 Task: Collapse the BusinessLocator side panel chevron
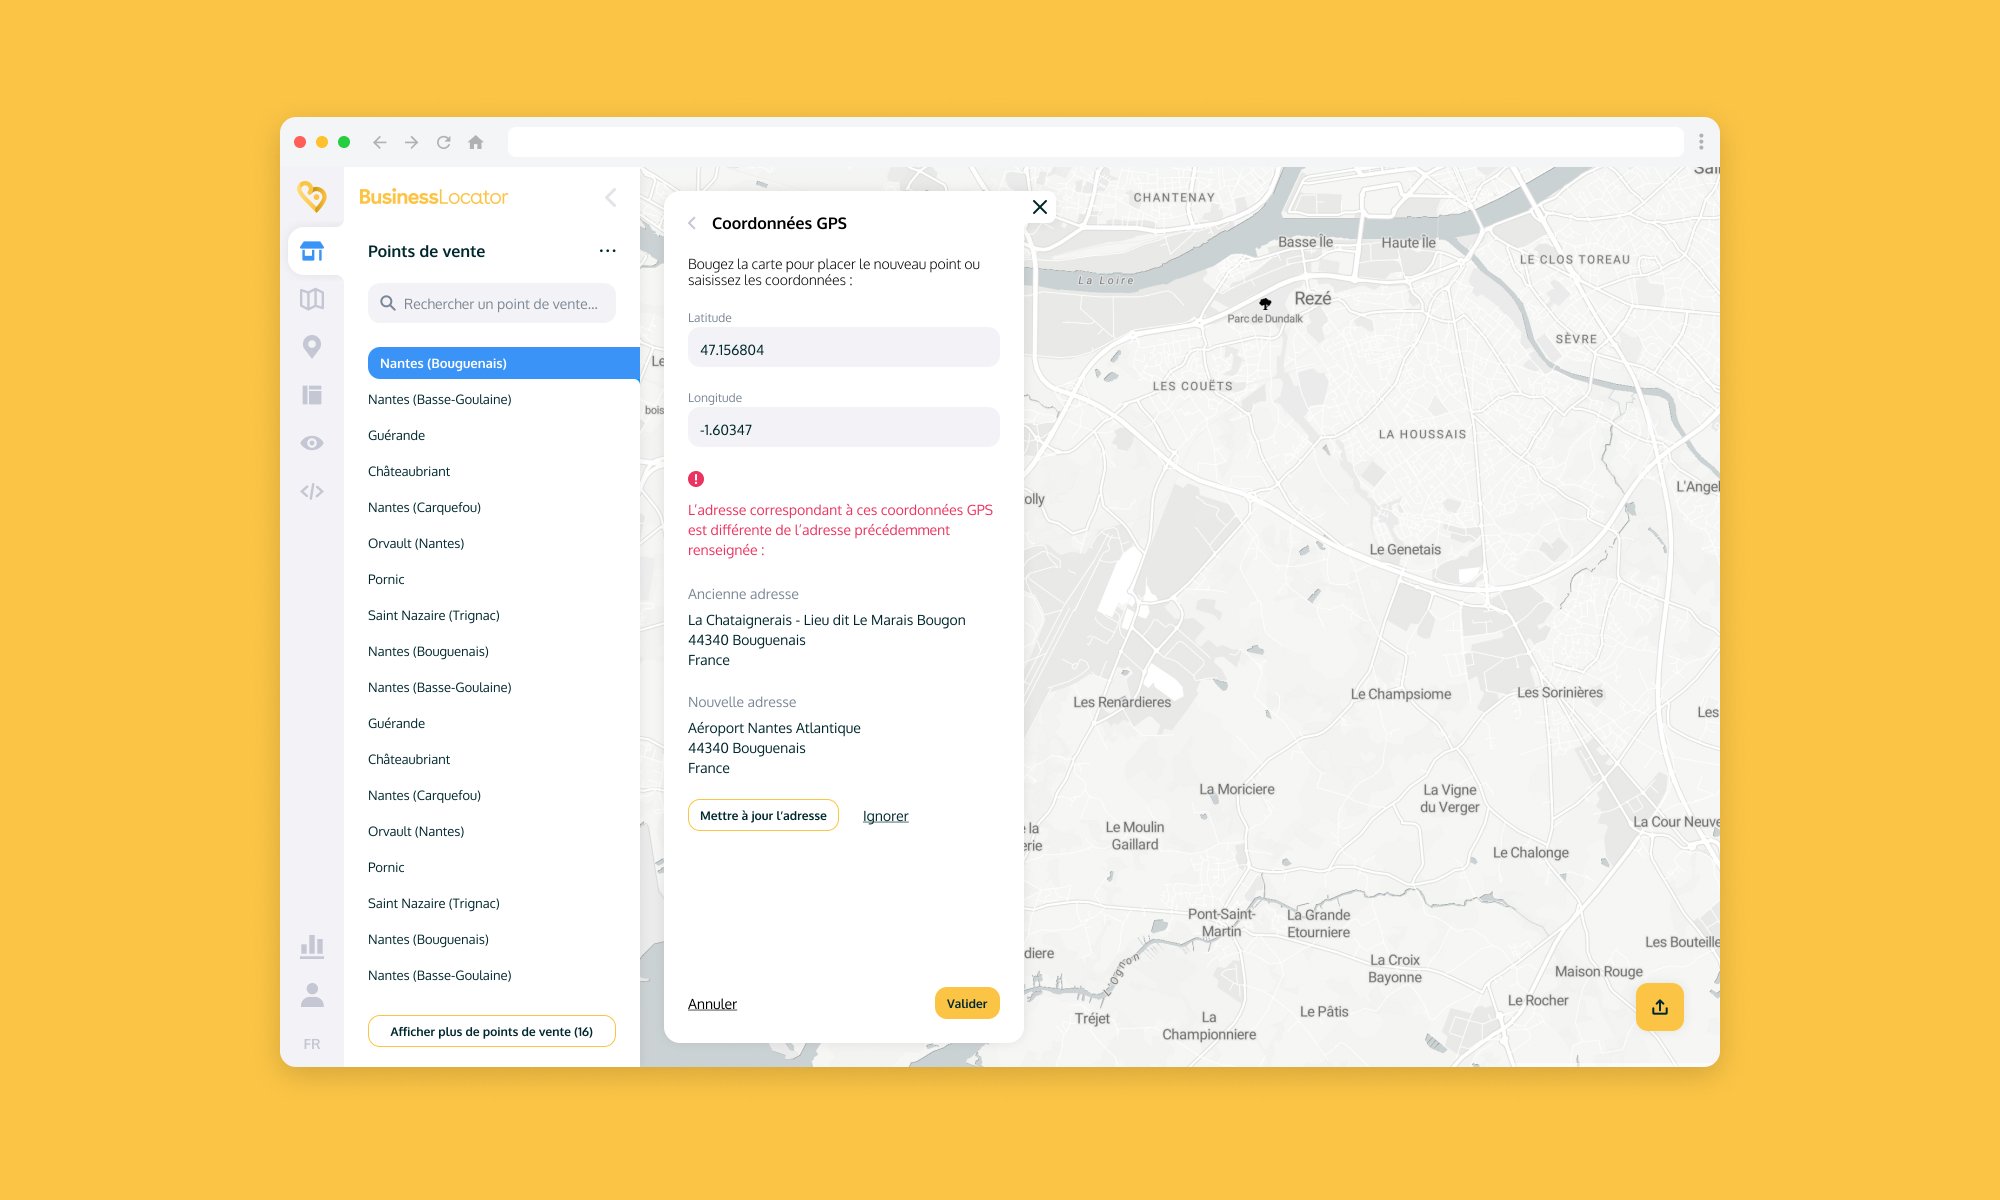tap(610, 198)
